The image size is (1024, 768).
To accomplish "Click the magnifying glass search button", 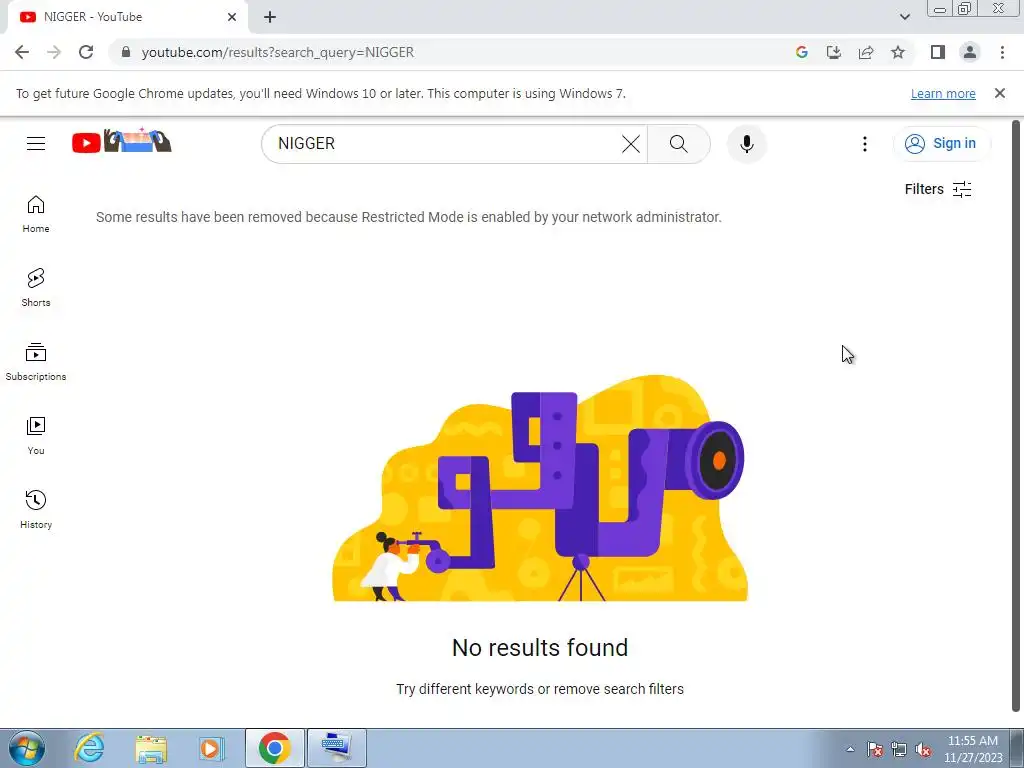I will click(x=679, y=144).
